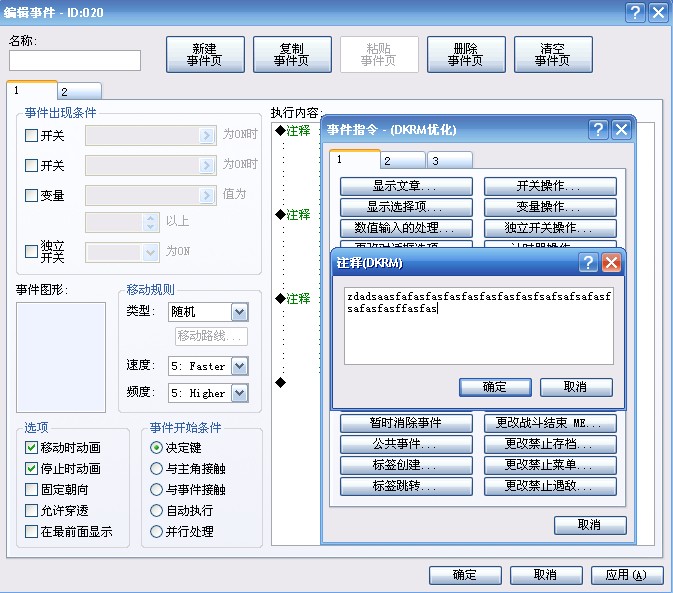Open the 频度 frequency dropdown
Viewport: 673px width, 593px height.
coord(239,393)
